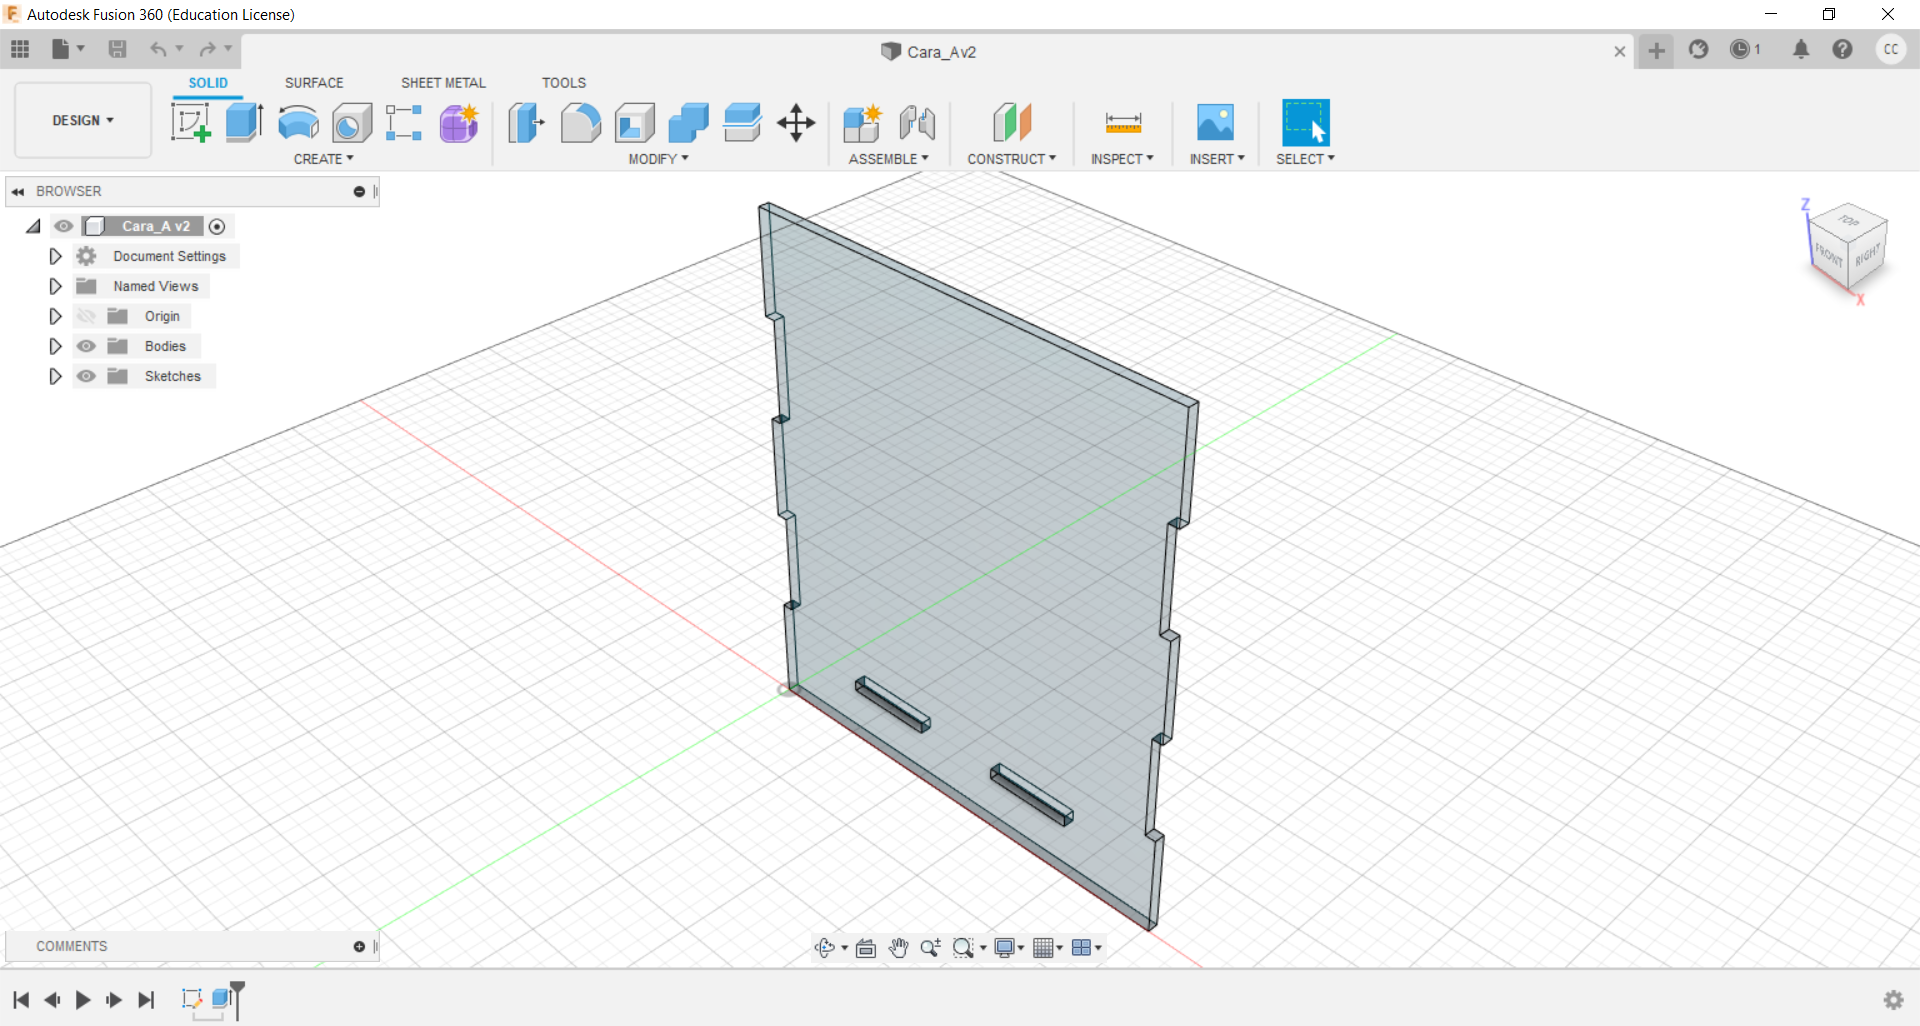The height and width of the screenshot is (1026, 1920).
Task: Open the Rectangular Pattern tool
Action: [x=404, y=123]
